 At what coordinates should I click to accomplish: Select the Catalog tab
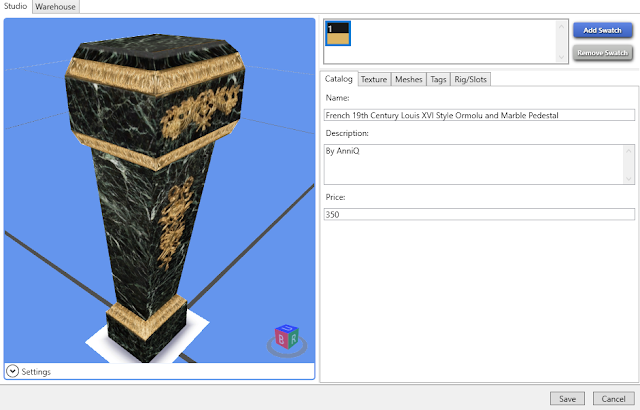pyautogui.click(x=338, y=79)
